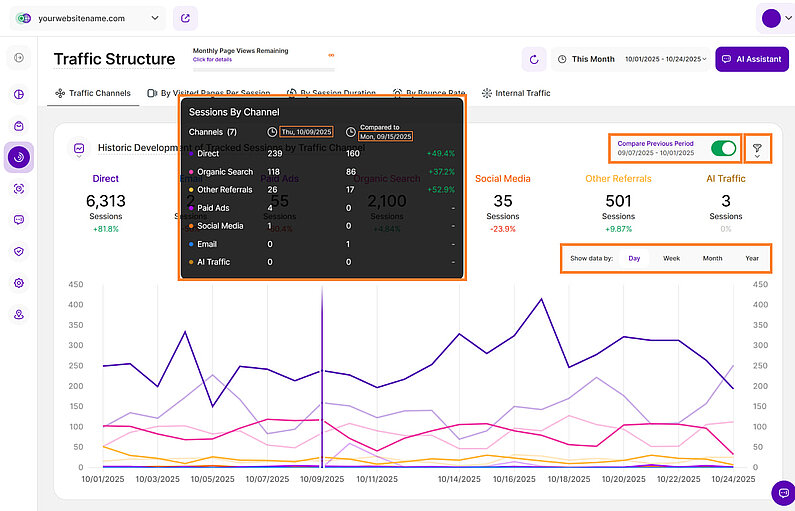Toggle Compare Previous Period switch
The image size is (795, 511).
pos(723,149)
